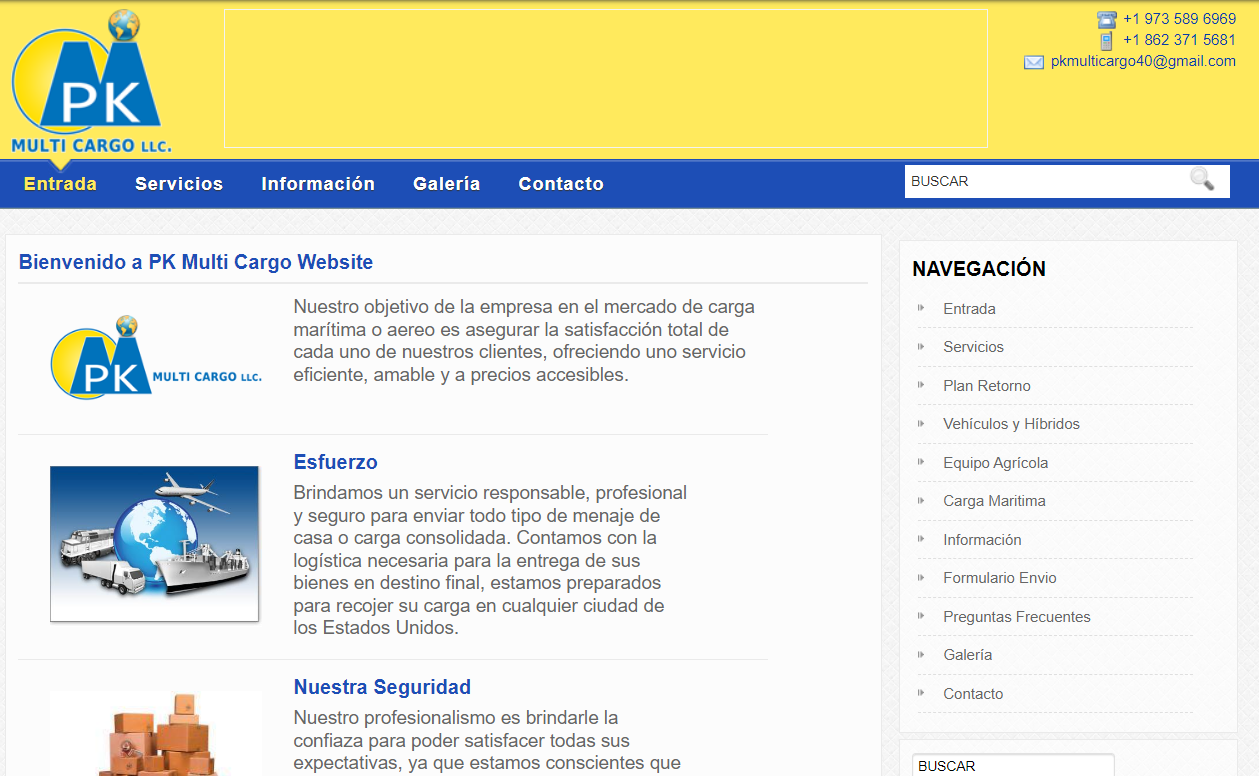Click the PK logo image in welcome section
Viewport: 1259px width, 776px height.
[155, 358]
